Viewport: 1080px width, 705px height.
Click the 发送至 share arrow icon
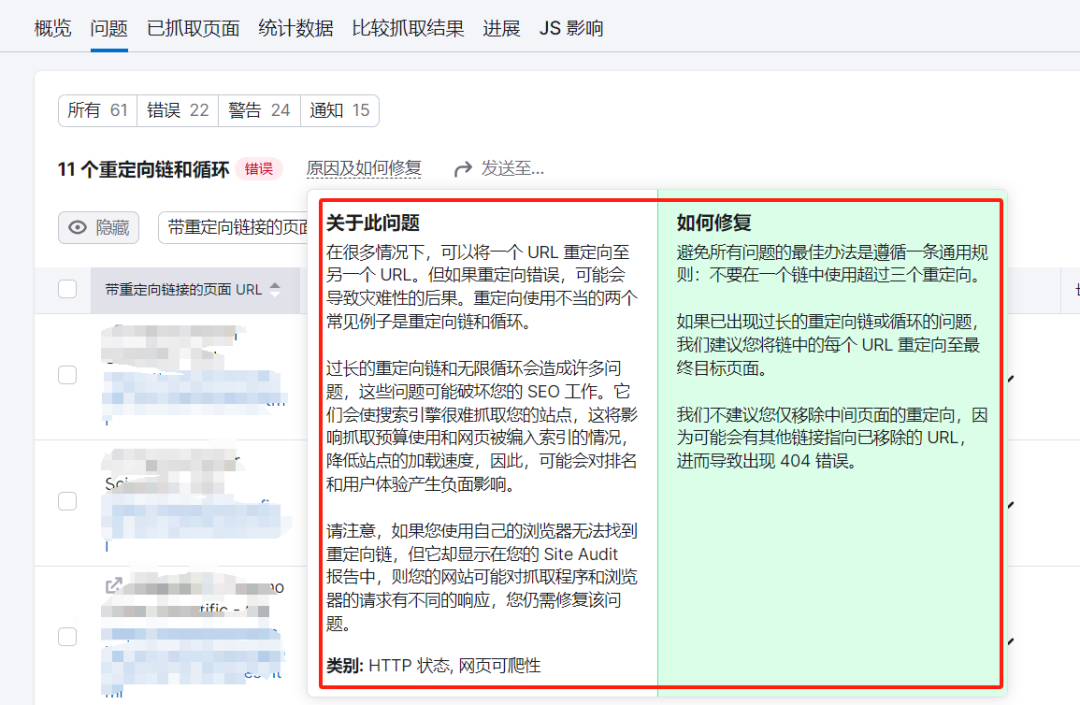(x=463, y=169)
